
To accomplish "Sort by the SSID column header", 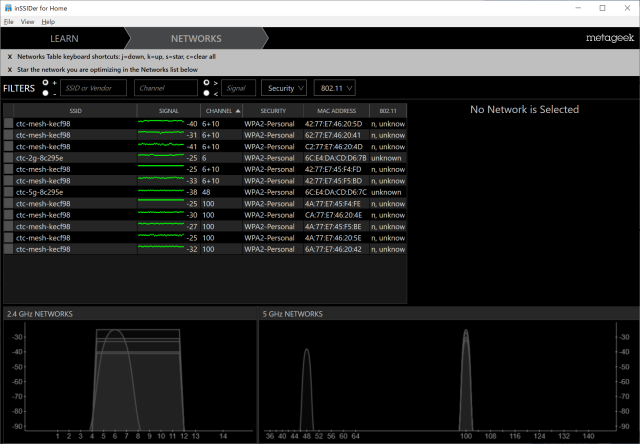I will (x=76, y=111).
